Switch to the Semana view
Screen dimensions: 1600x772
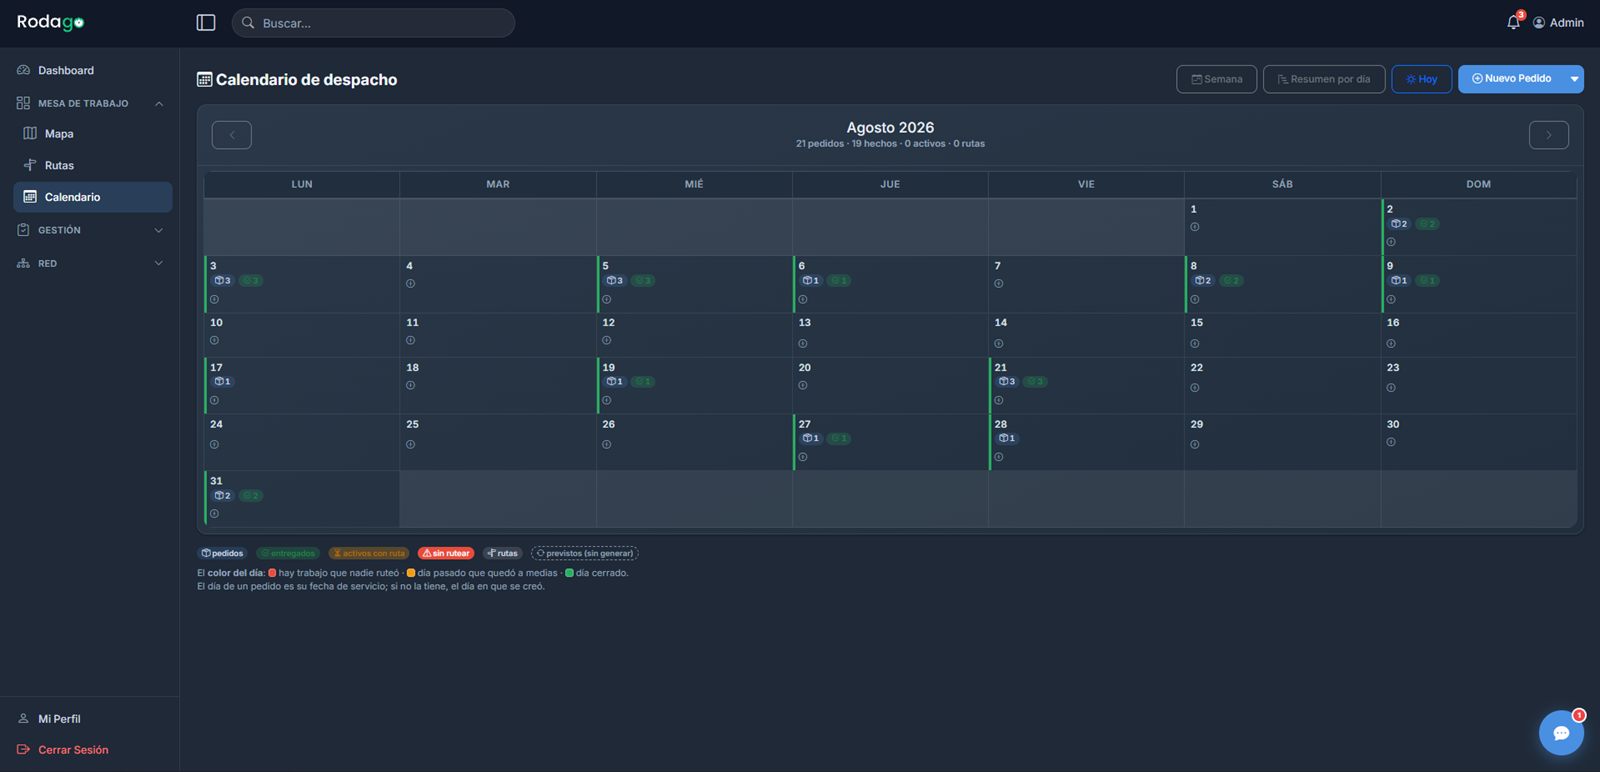point(1216,79)
